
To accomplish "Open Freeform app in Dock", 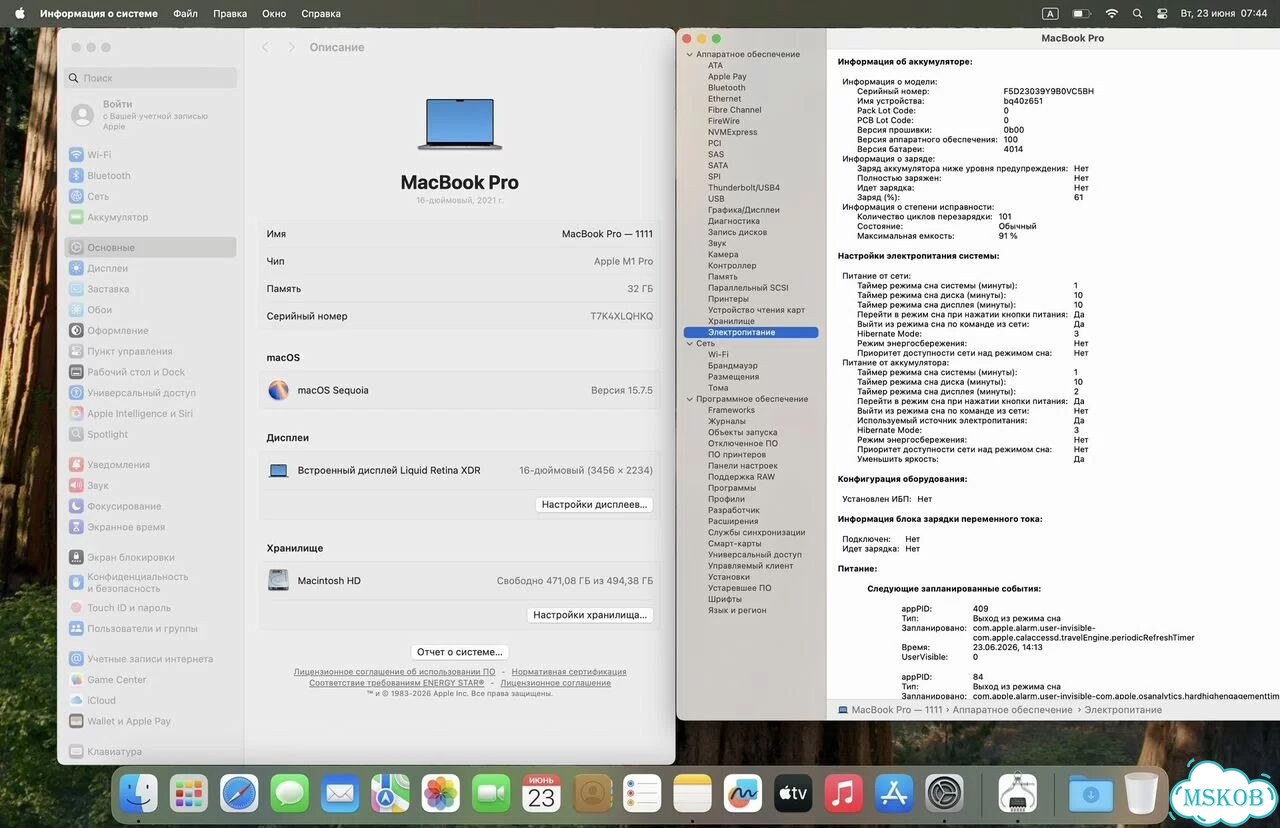I will pyautogui.click(x=743, y=794).
